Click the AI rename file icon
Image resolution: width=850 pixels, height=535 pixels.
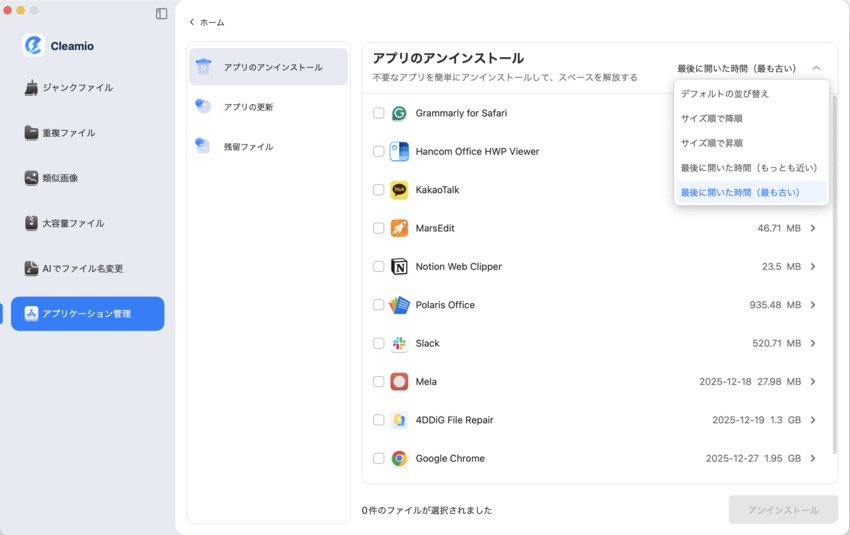coord(31,268)
